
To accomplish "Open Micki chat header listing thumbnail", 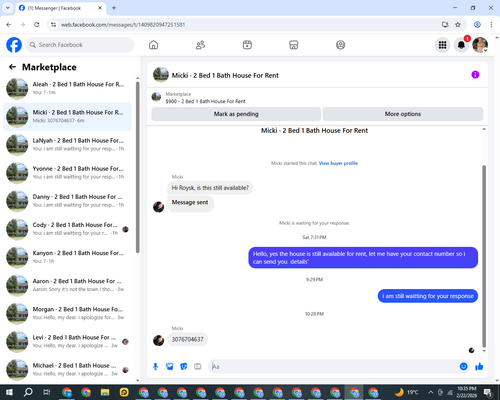I will tap(161, 75).
